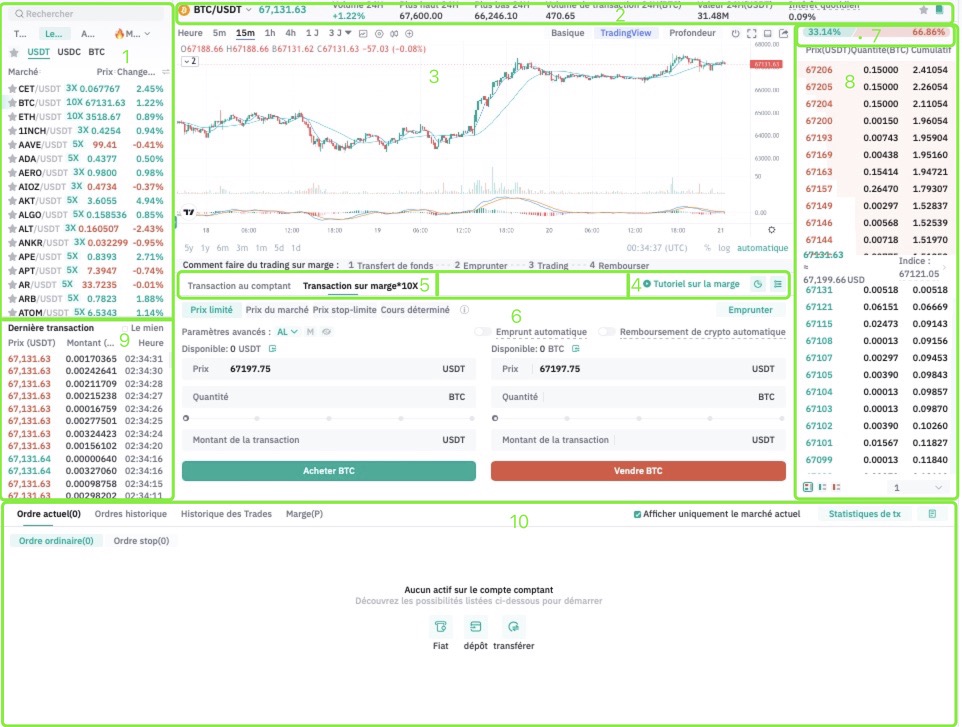Toggle advanced parameter visibility eye
Screen dimensions: 962x727
click(x=326, y=332)
